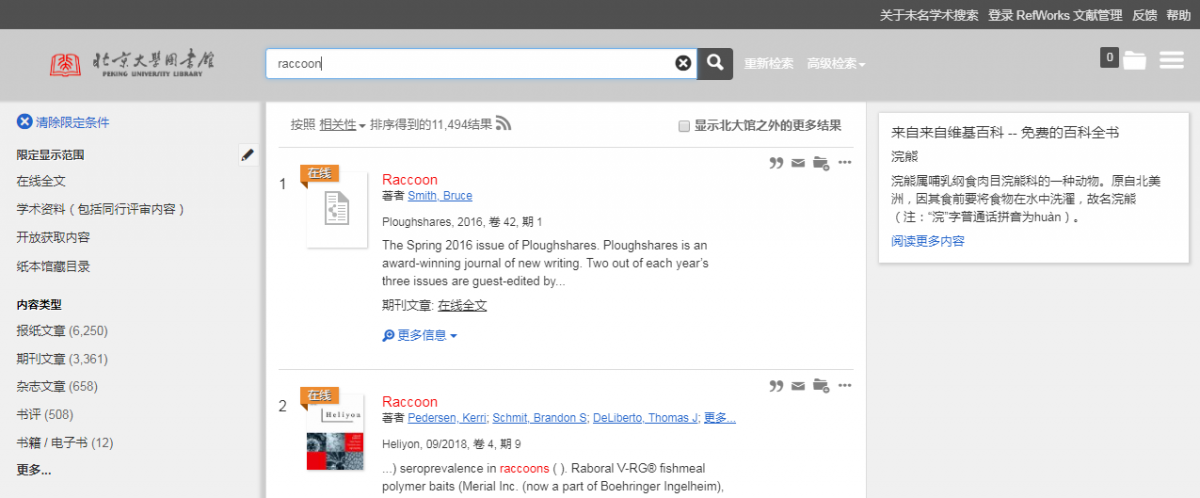Open first result title Raccoon

point(410,180)
